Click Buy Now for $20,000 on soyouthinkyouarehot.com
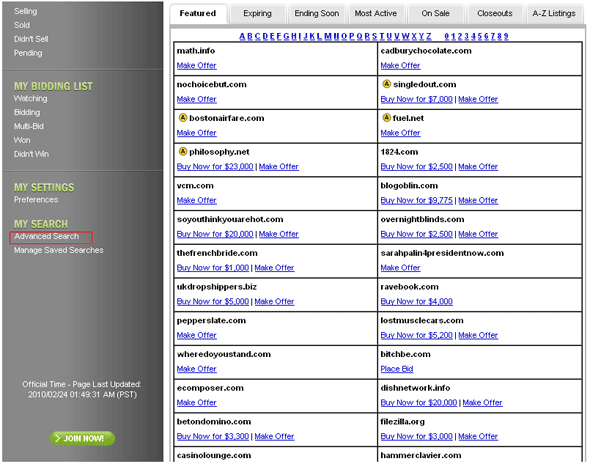This screenshot has height=464, width=590. click(215, 234)
